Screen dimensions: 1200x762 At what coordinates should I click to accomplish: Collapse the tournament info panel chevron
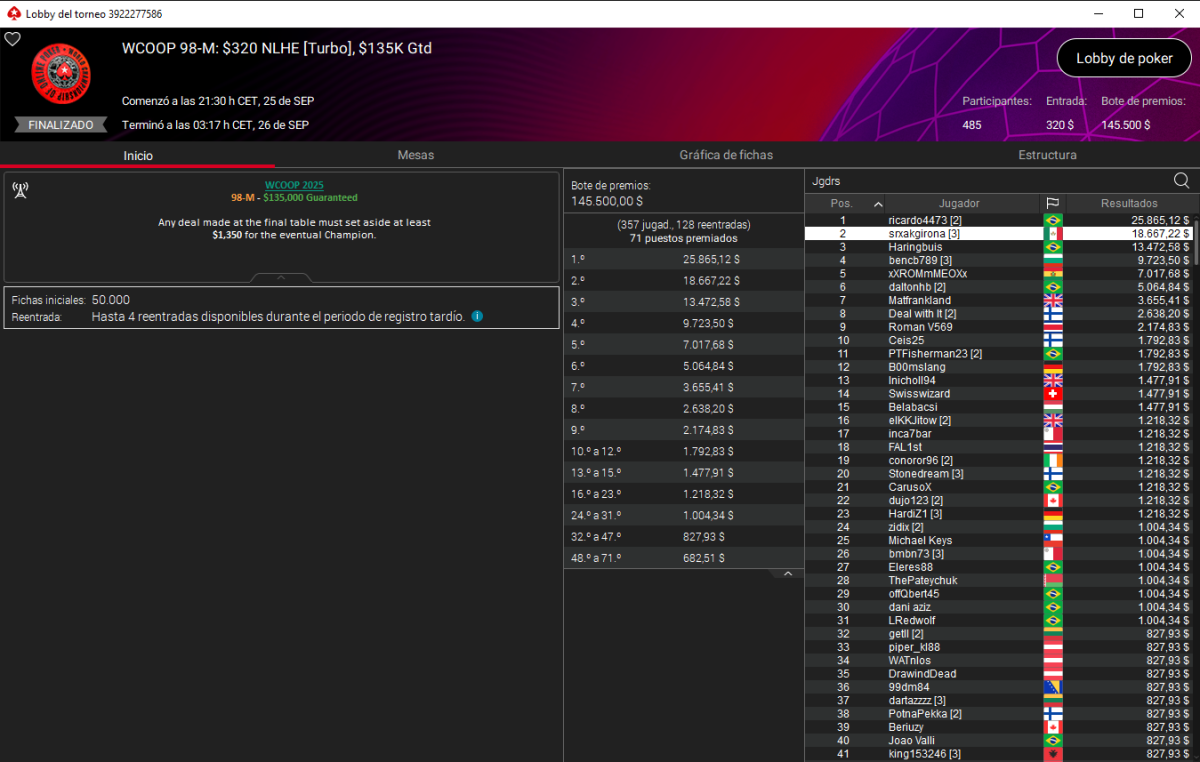pyautogui.click(x=281, y=277)
